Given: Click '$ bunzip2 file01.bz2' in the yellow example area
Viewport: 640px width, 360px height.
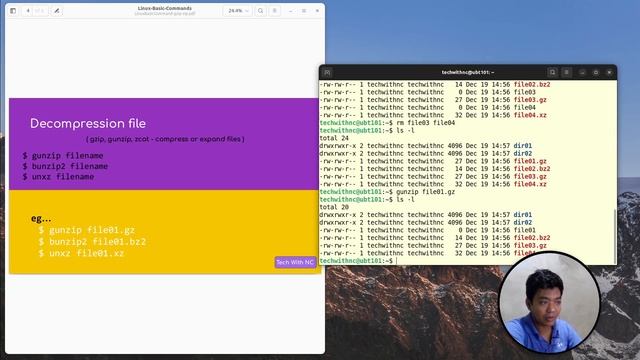Looking at the screenshot, I should [x=92, y=242].
